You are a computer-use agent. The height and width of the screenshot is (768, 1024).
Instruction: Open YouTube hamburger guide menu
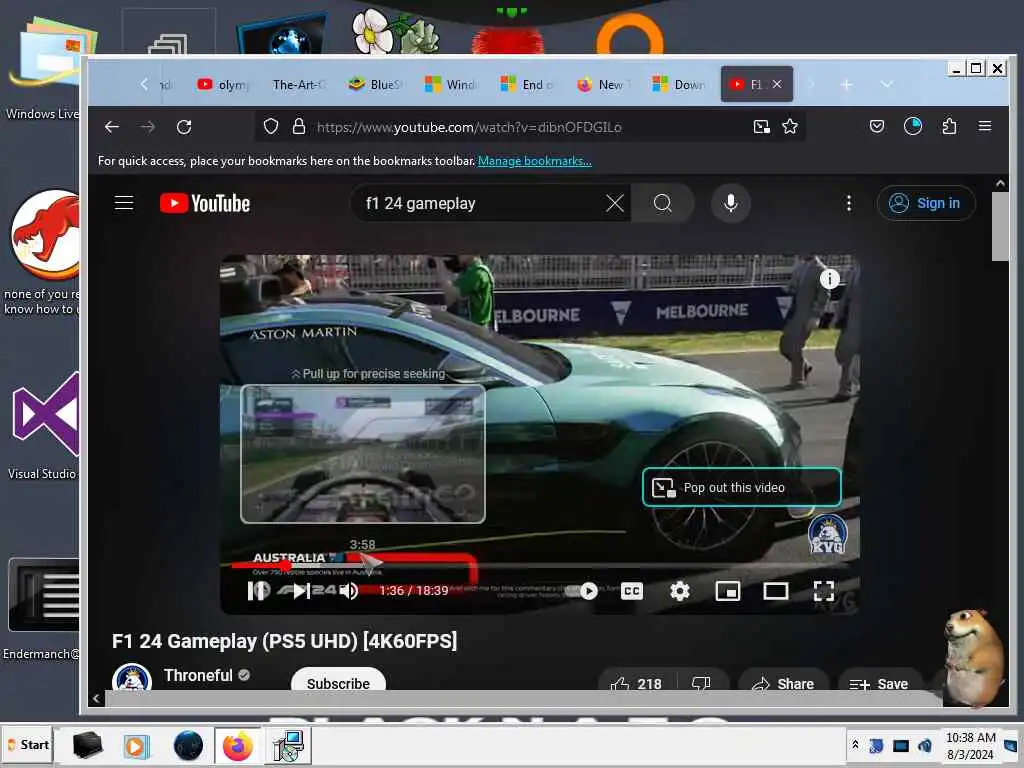pyautogui.click(x=124, y=203)
